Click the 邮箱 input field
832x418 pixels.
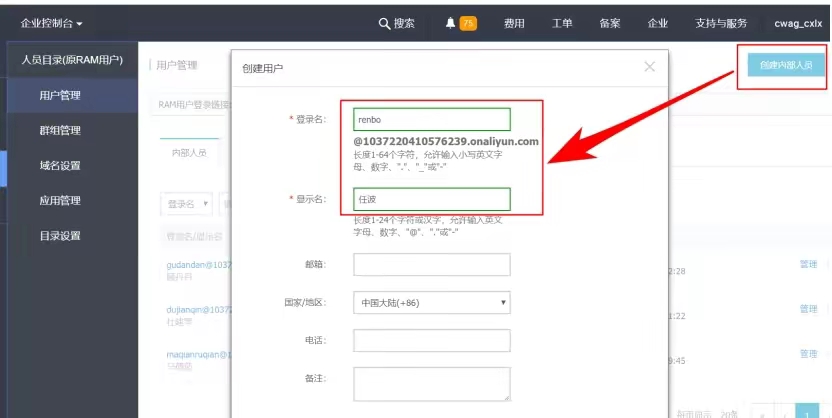point(432,264)
